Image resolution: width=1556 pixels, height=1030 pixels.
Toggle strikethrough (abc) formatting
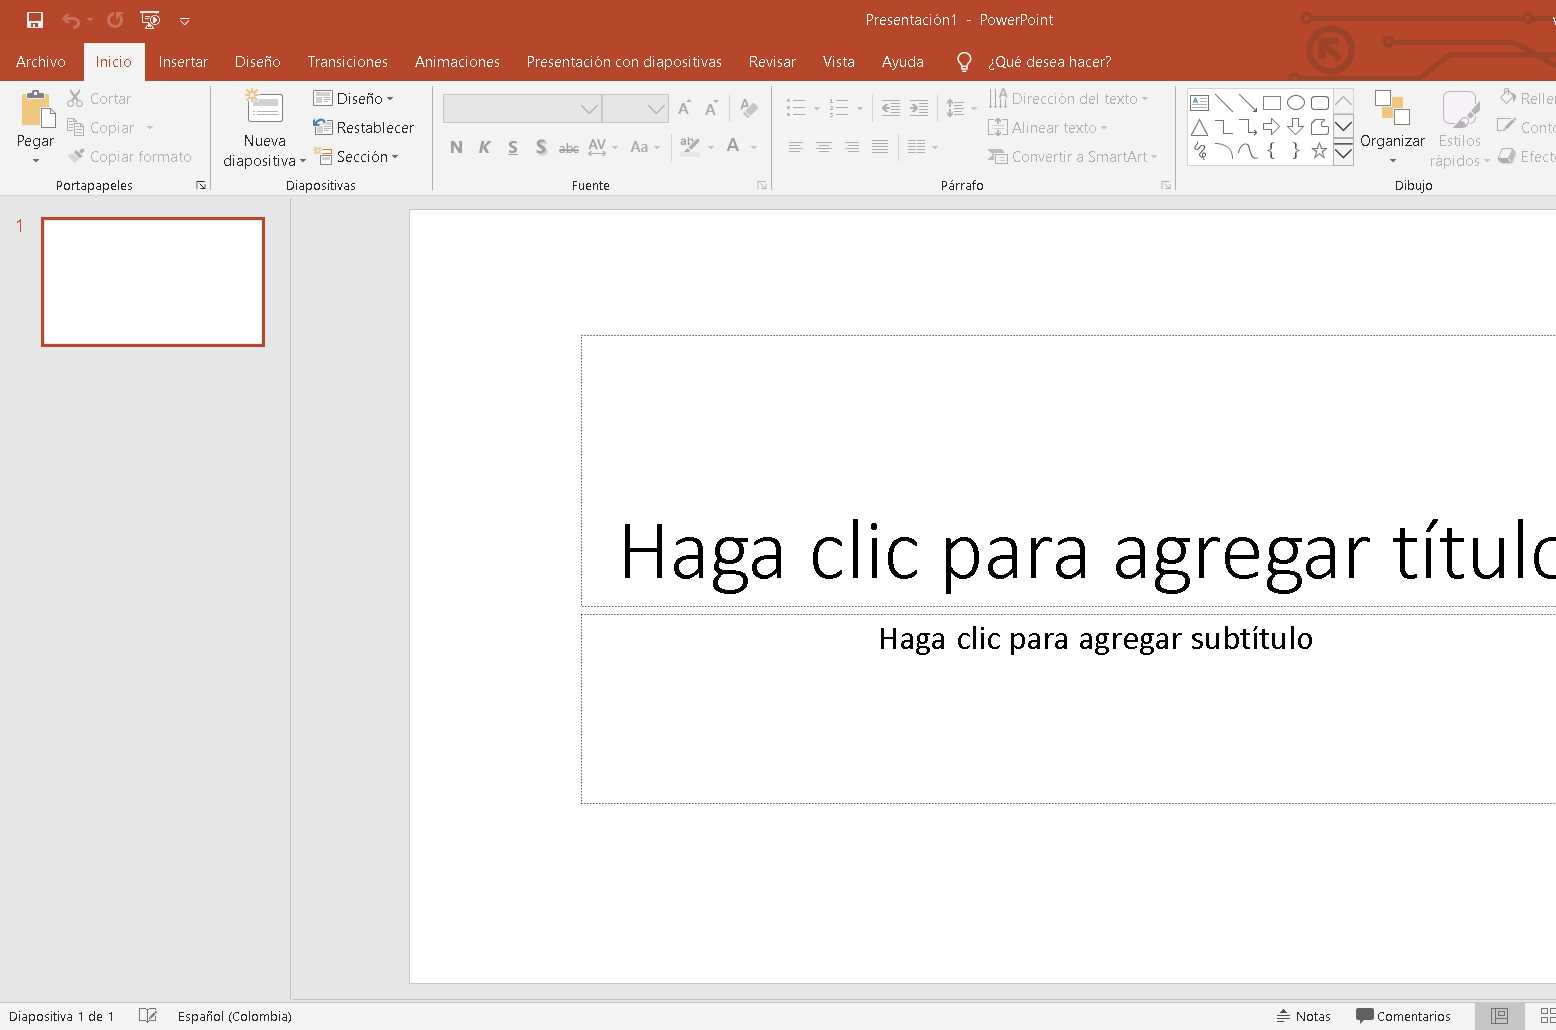click(x=569, y=147)
